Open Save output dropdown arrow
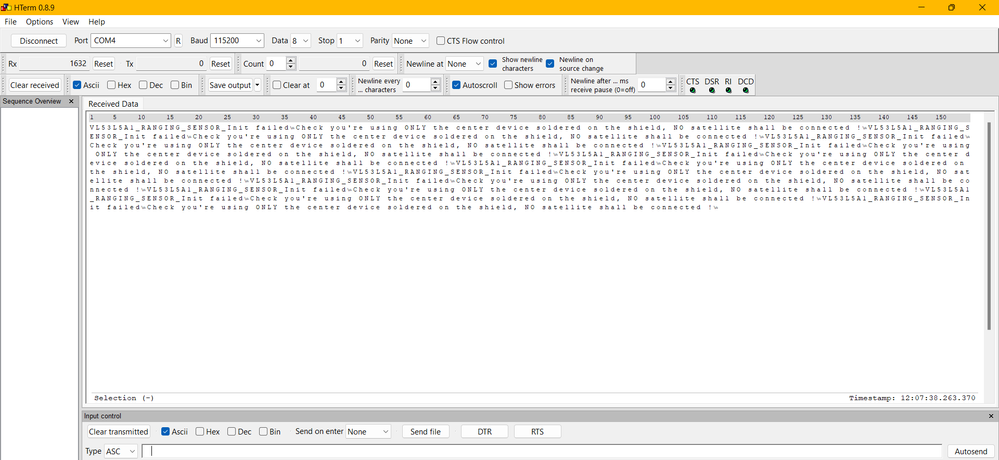This screenshot has width=999, height=460. [x=257, y=85]
